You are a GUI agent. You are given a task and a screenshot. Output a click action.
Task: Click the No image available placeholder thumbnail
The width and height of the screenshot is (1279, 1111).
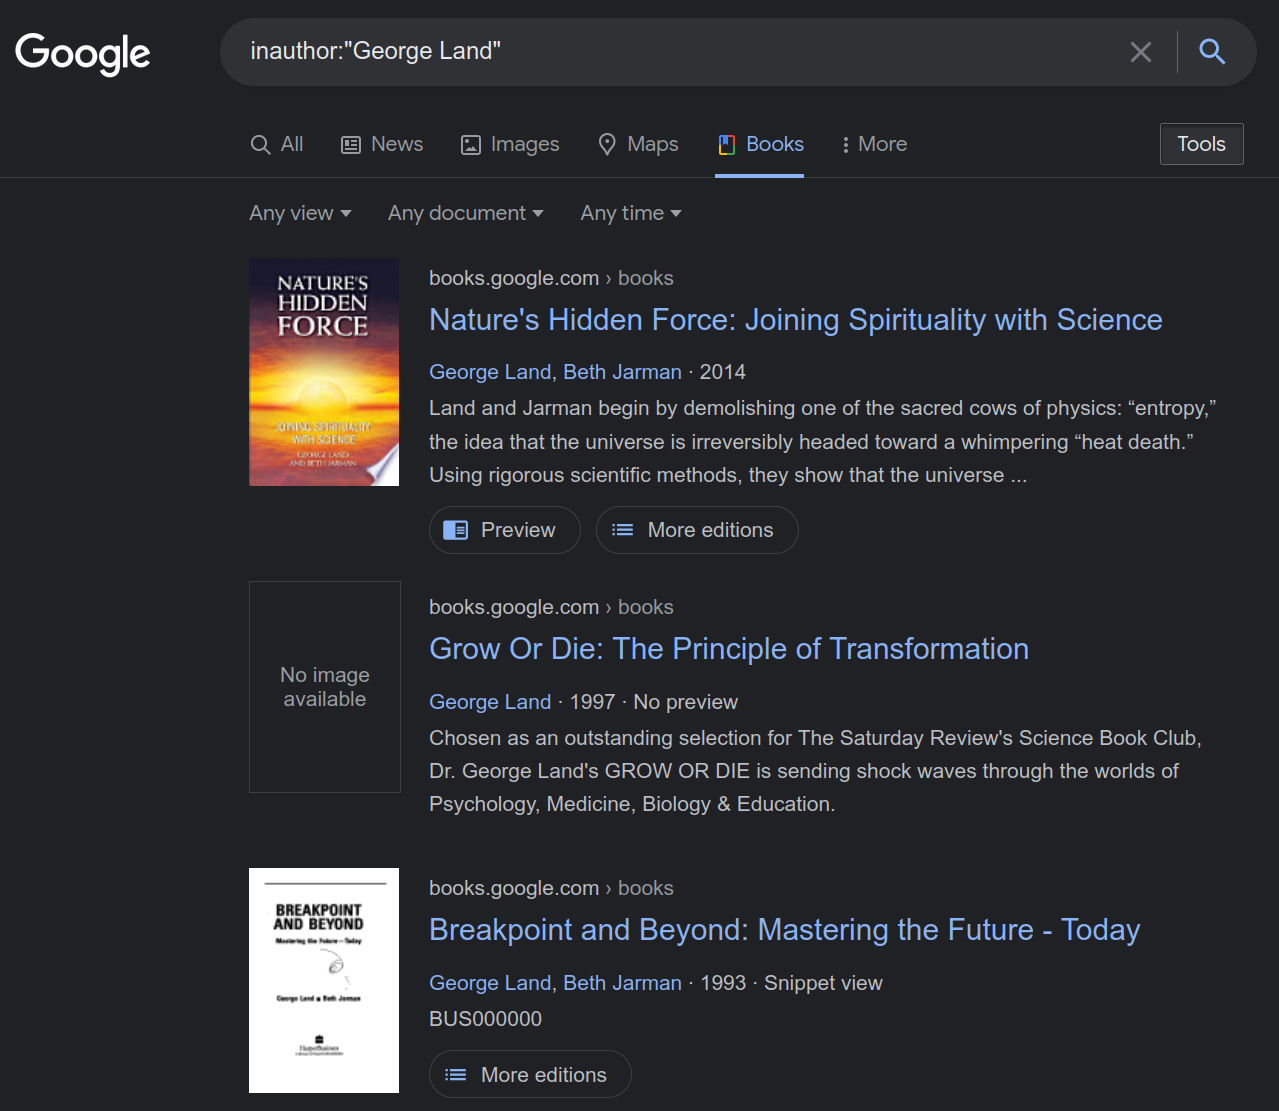325,687
